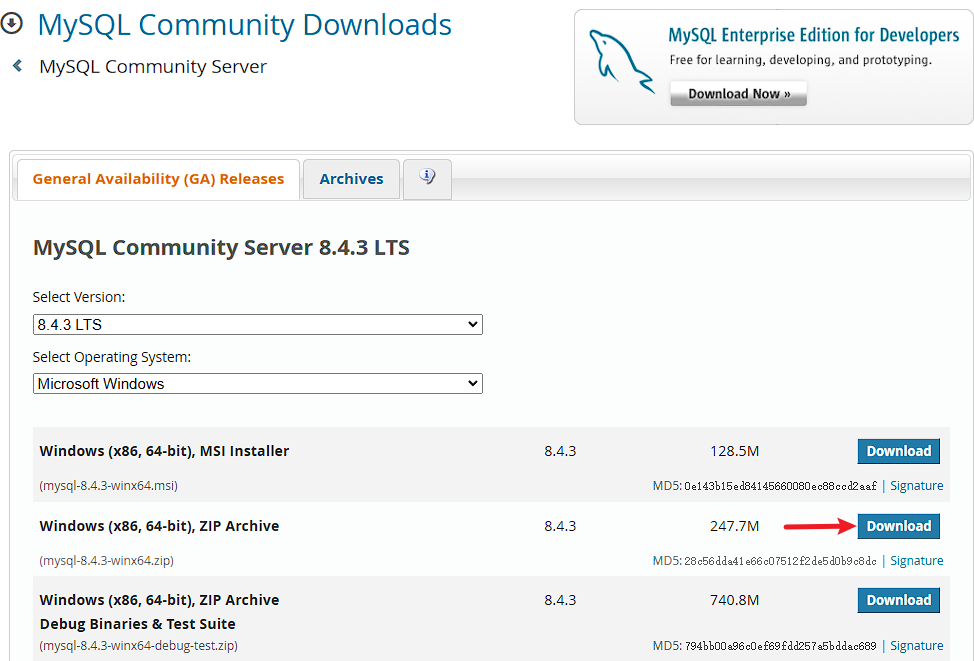
Task: Download the Debug Binaries & Test Suite ZIP
Action: (x=898, y=600)
